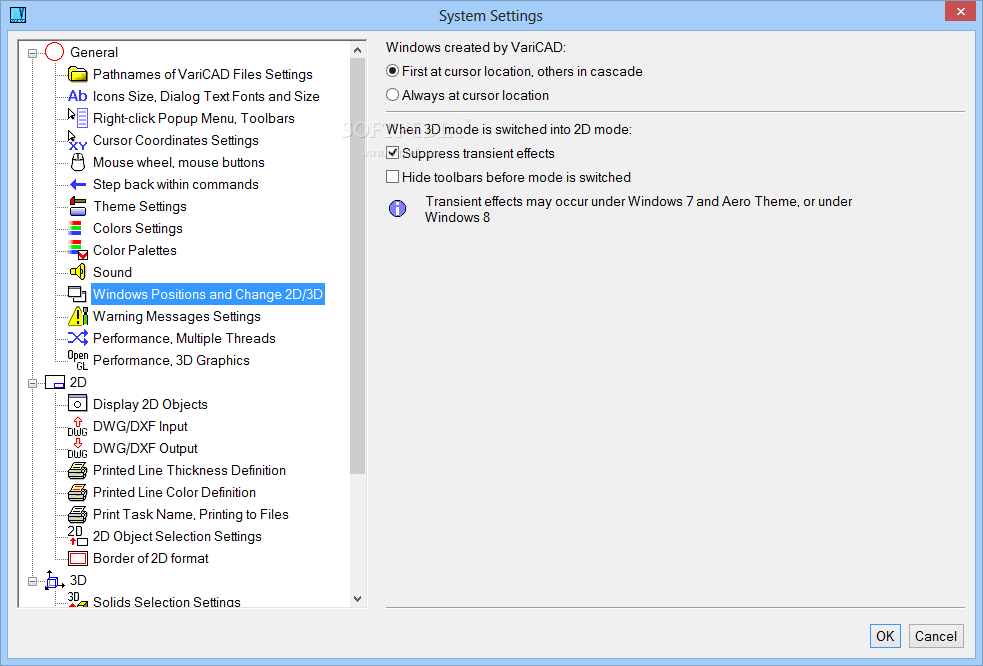
Task: Select Performance, 3D Graphics
Action: (171, 360)
